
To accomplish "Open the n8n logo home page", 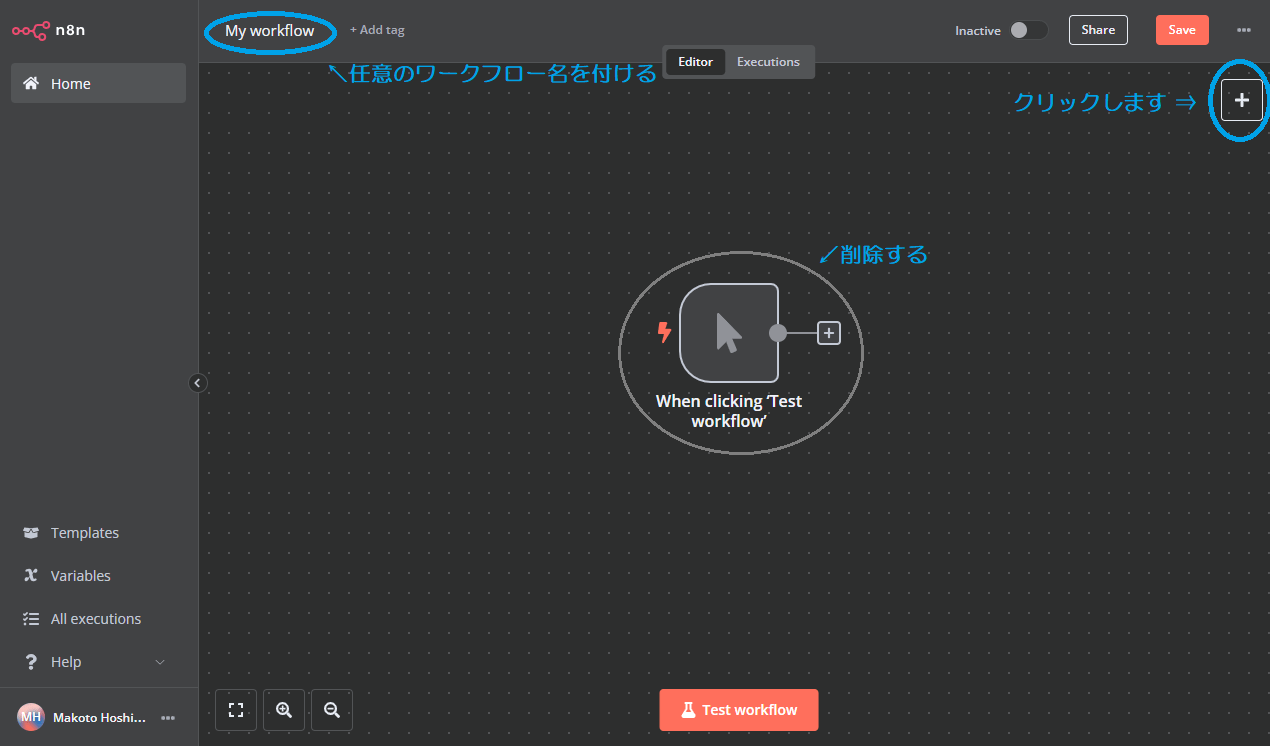I will [x=47, y=30].
